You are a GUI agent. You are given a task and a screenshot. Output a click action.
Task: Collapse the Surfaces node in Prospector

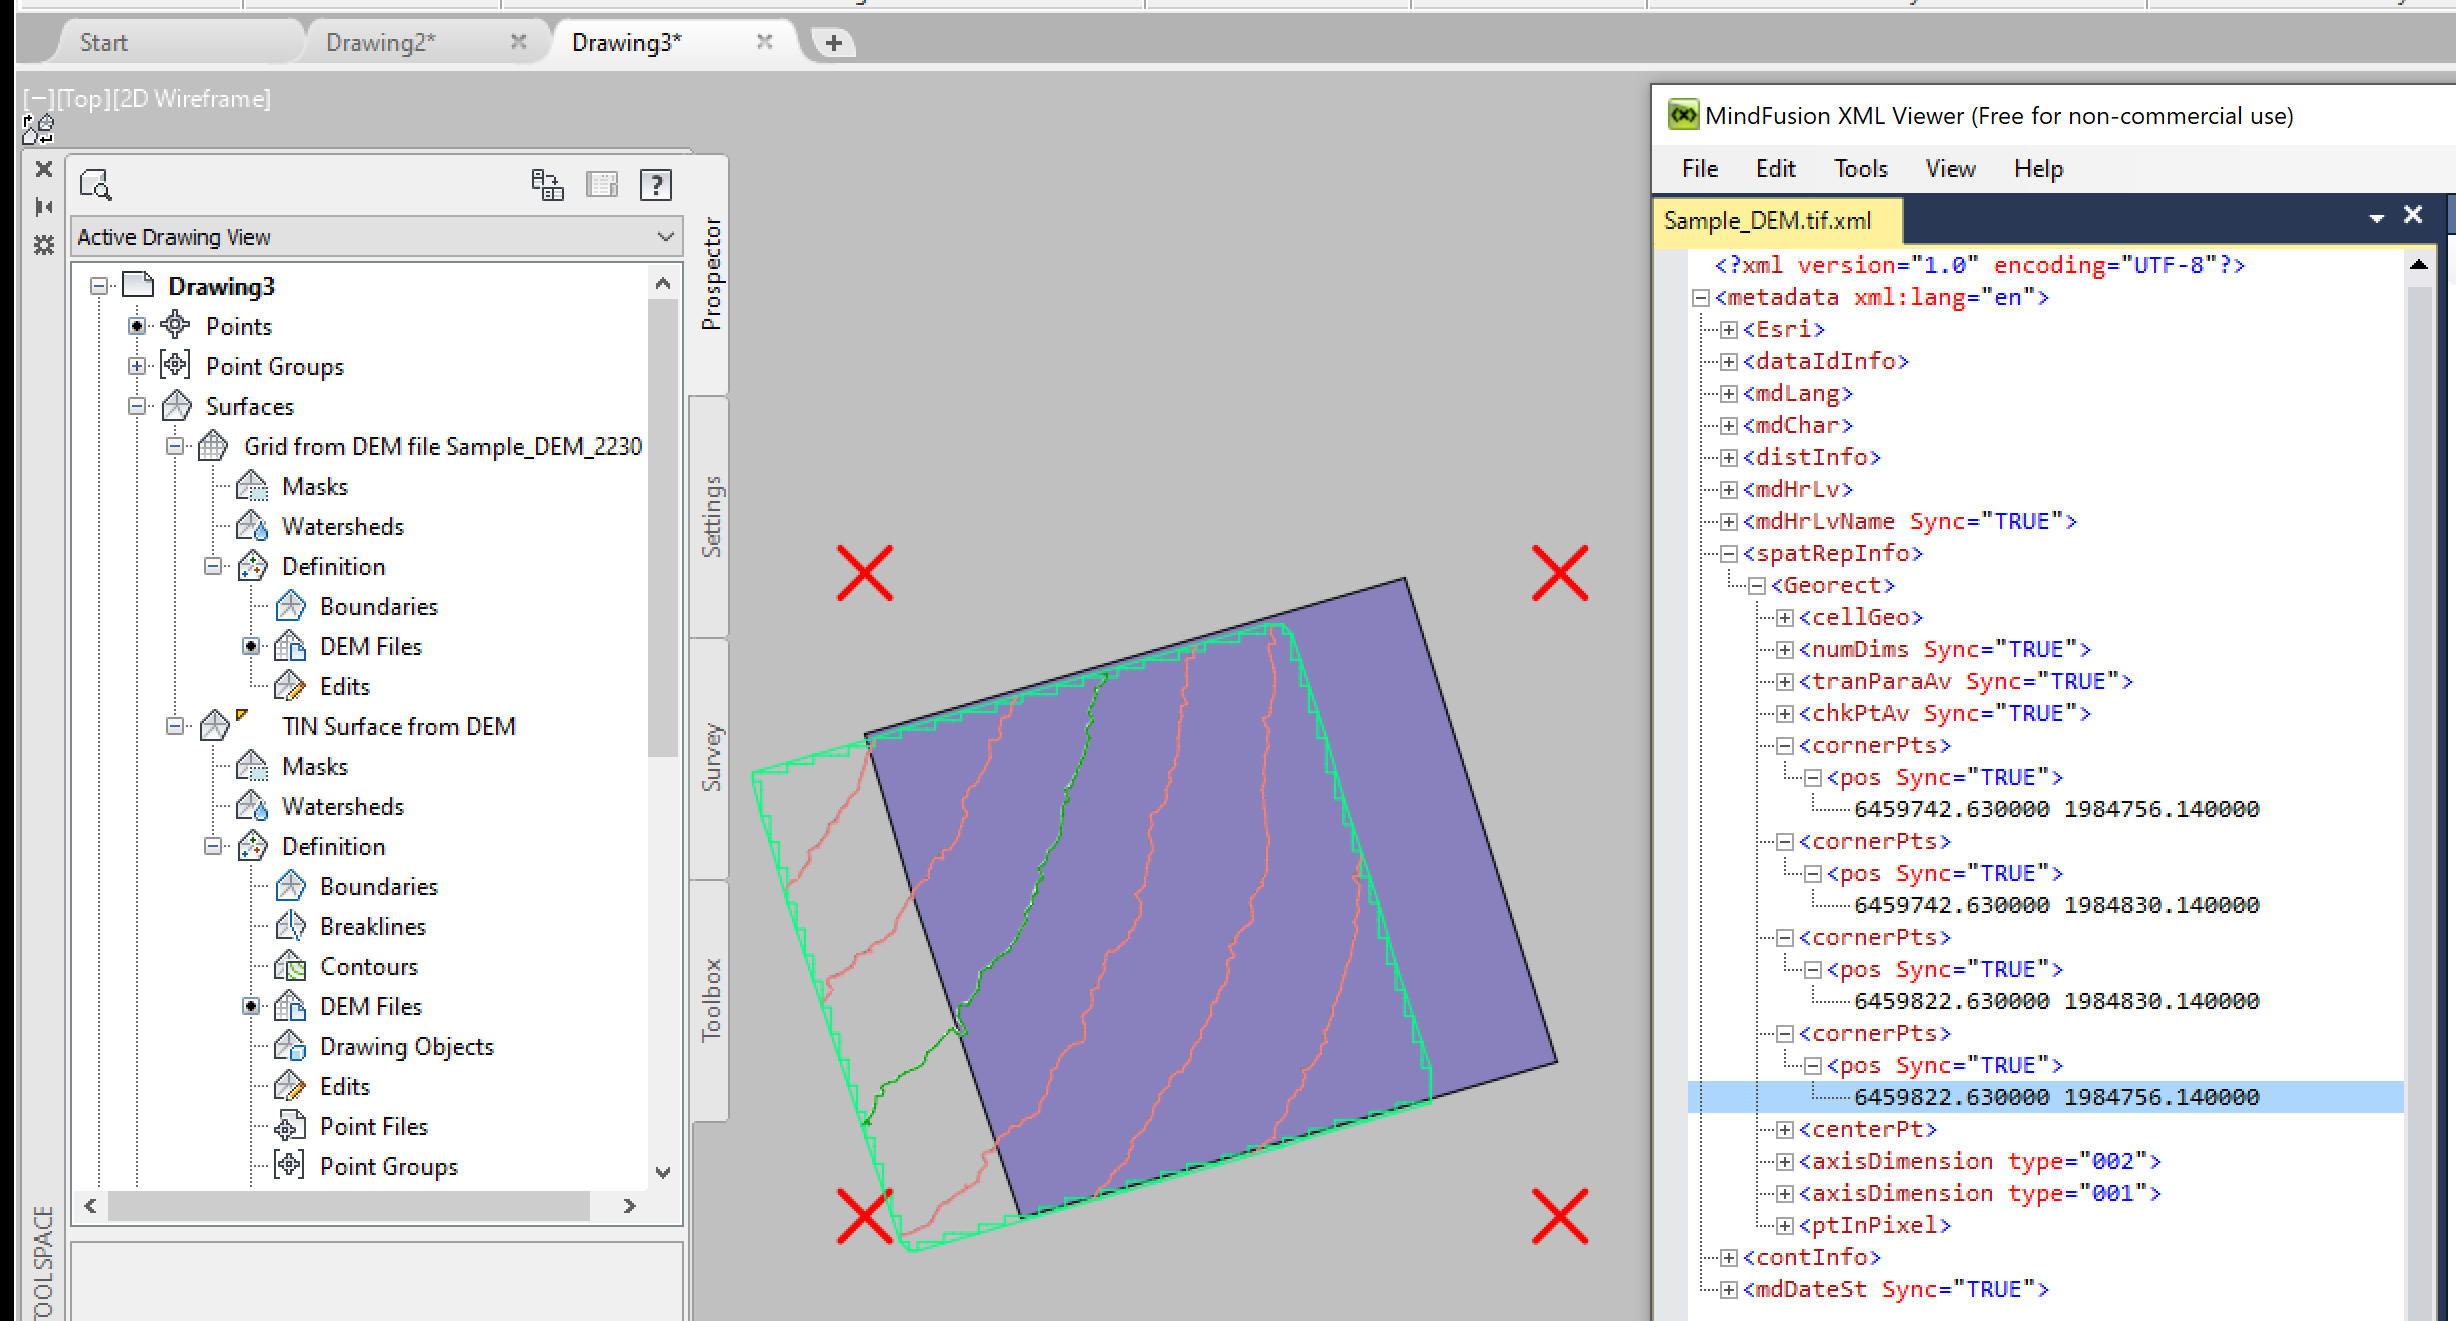[137, 406]
